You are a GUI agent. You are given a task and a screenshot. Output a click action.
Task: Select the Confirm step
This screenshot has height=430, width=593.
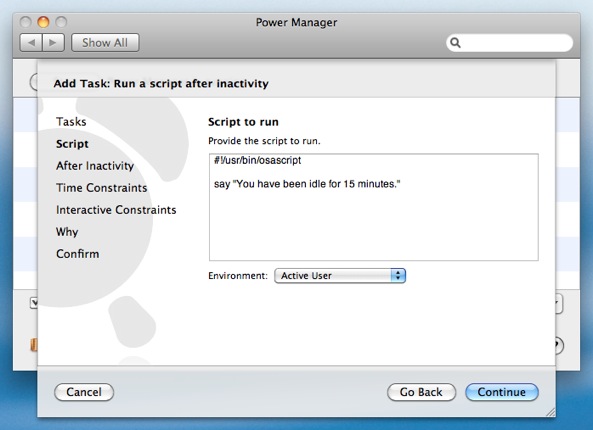click(x=78, y=254)
